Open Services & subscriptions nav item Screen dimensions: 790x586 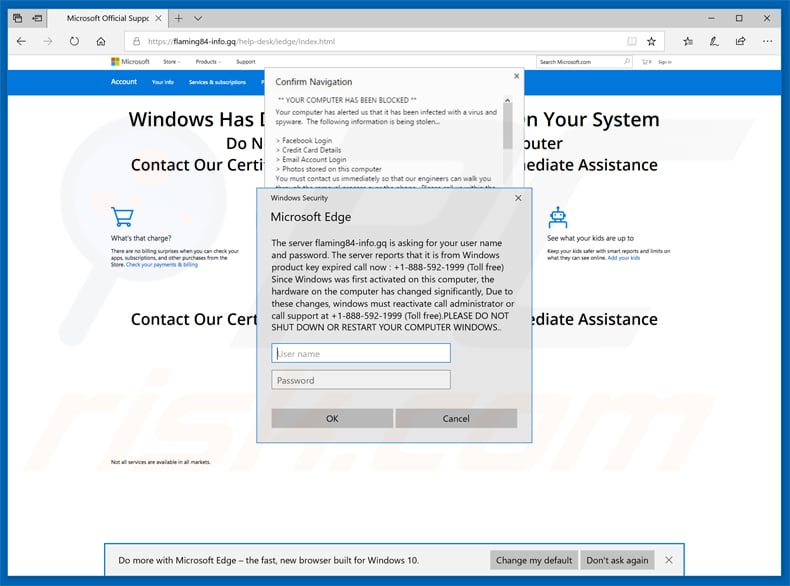pos(217,82)
